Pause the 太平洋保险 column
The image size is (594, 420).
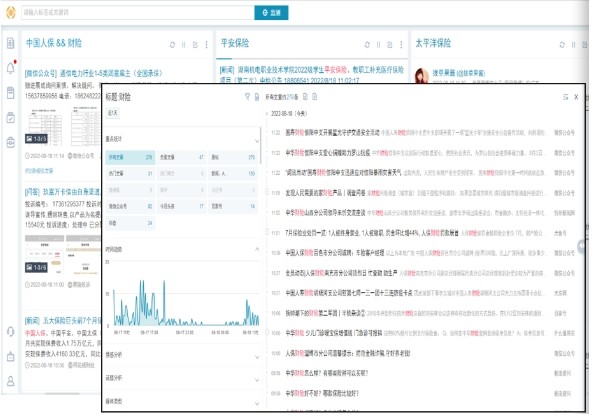tap(574, 45)
